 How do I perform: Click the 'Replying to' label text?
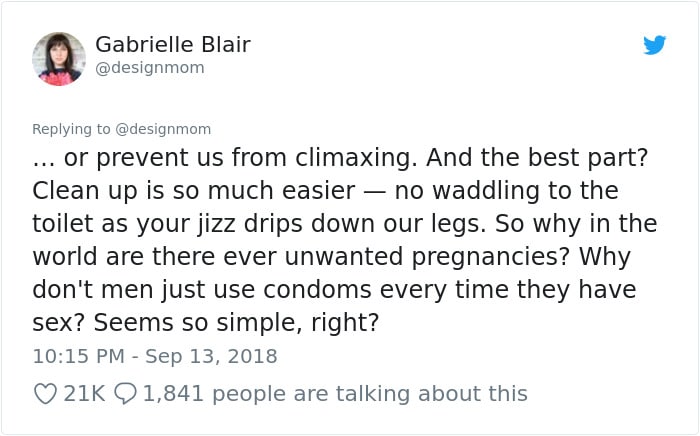pyautogui.click(x=71, y=129)
